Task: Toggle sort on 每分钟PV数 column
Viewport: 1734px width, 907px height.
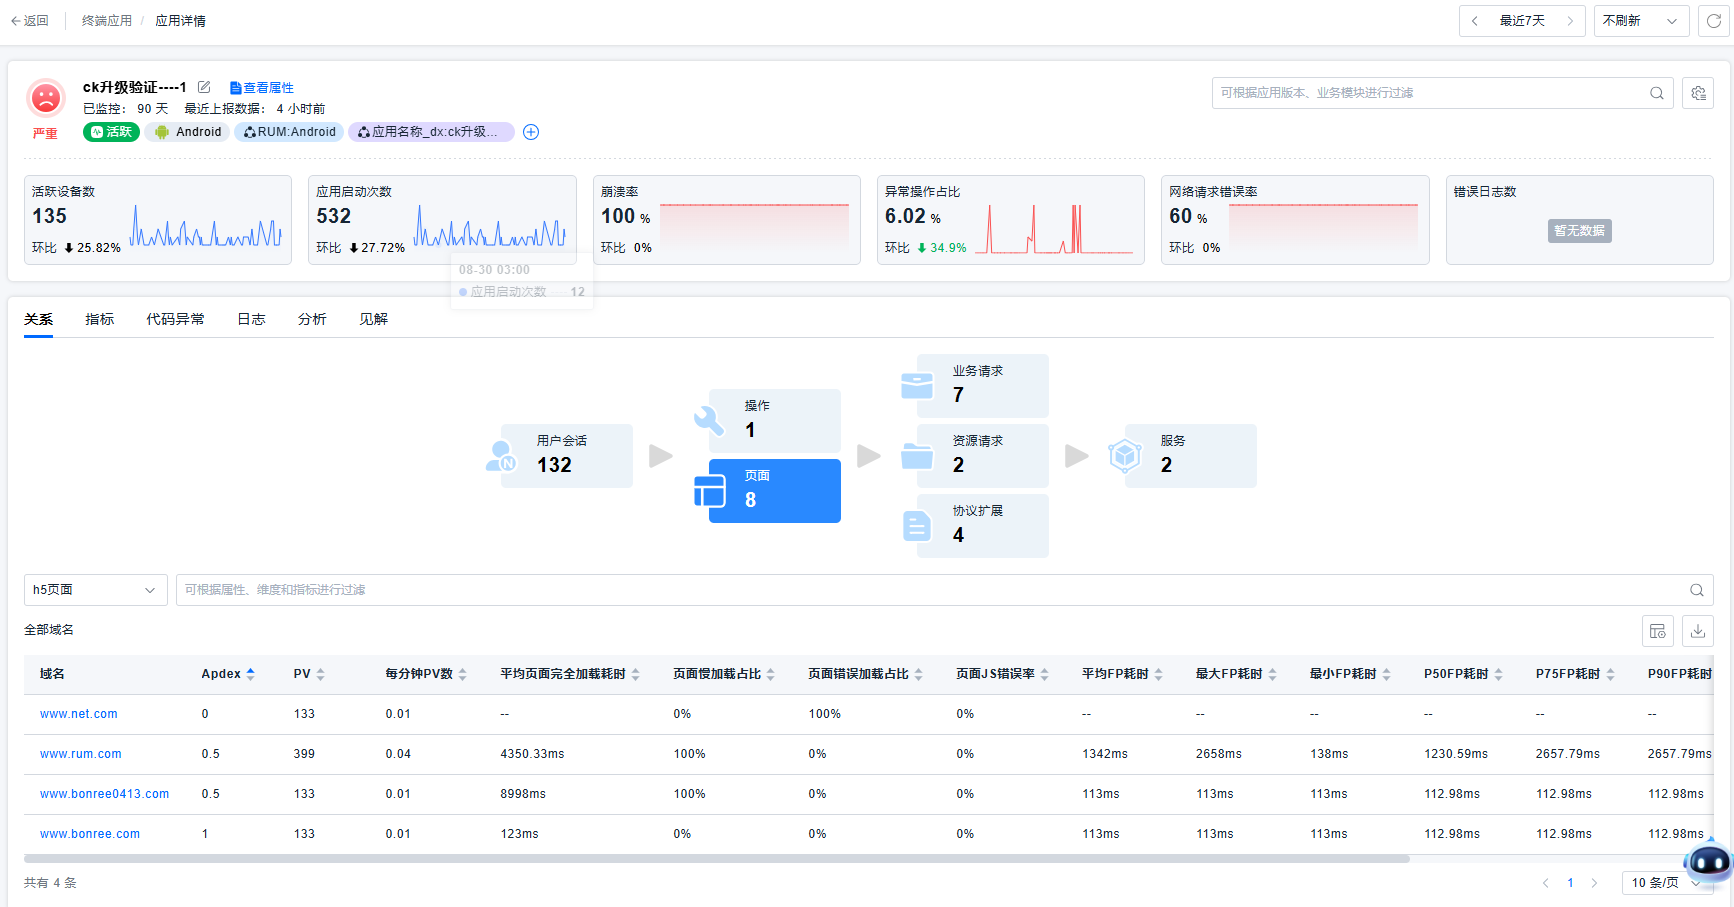Action: click(x=462, y=674)
